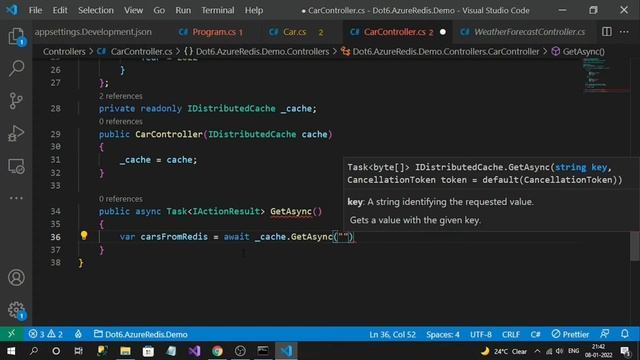Open Google Chrome from the taskbar
This screenshot has height=360, width=640.
217,351
